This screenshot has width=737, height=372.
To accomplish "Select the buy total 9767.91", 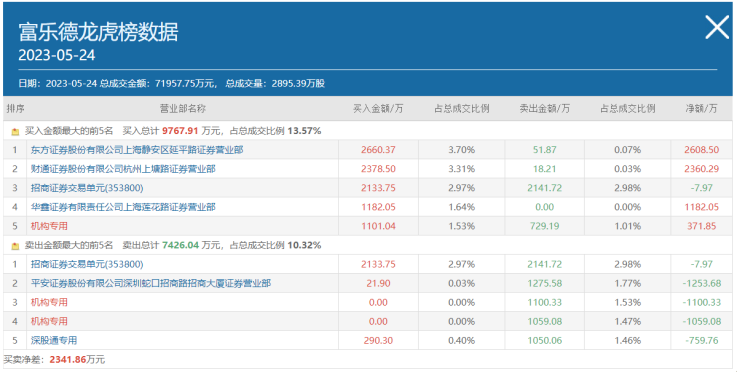I will pyautogui.click(x=180, y=131).
